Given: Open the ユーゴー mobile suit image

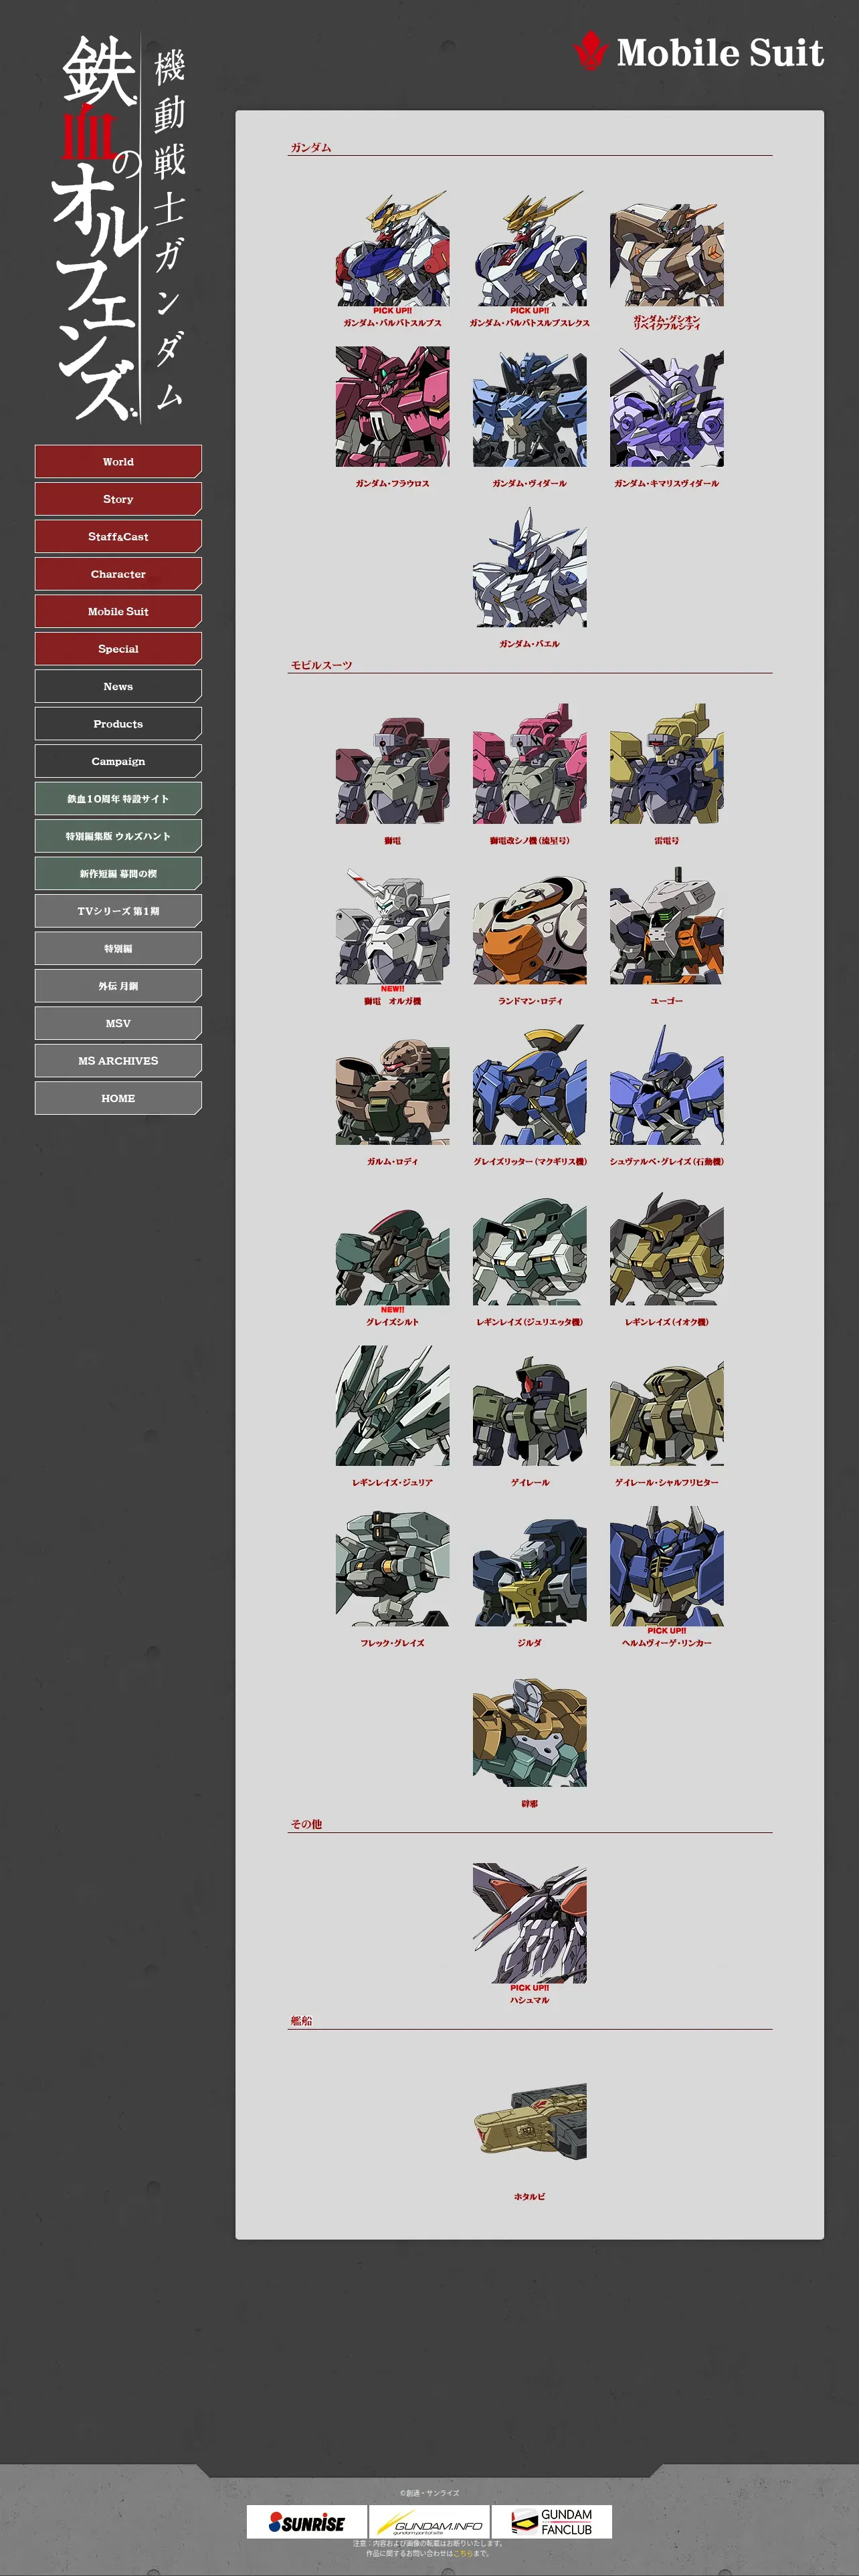Looking at the screenshot, I should [x=667, y=925].
